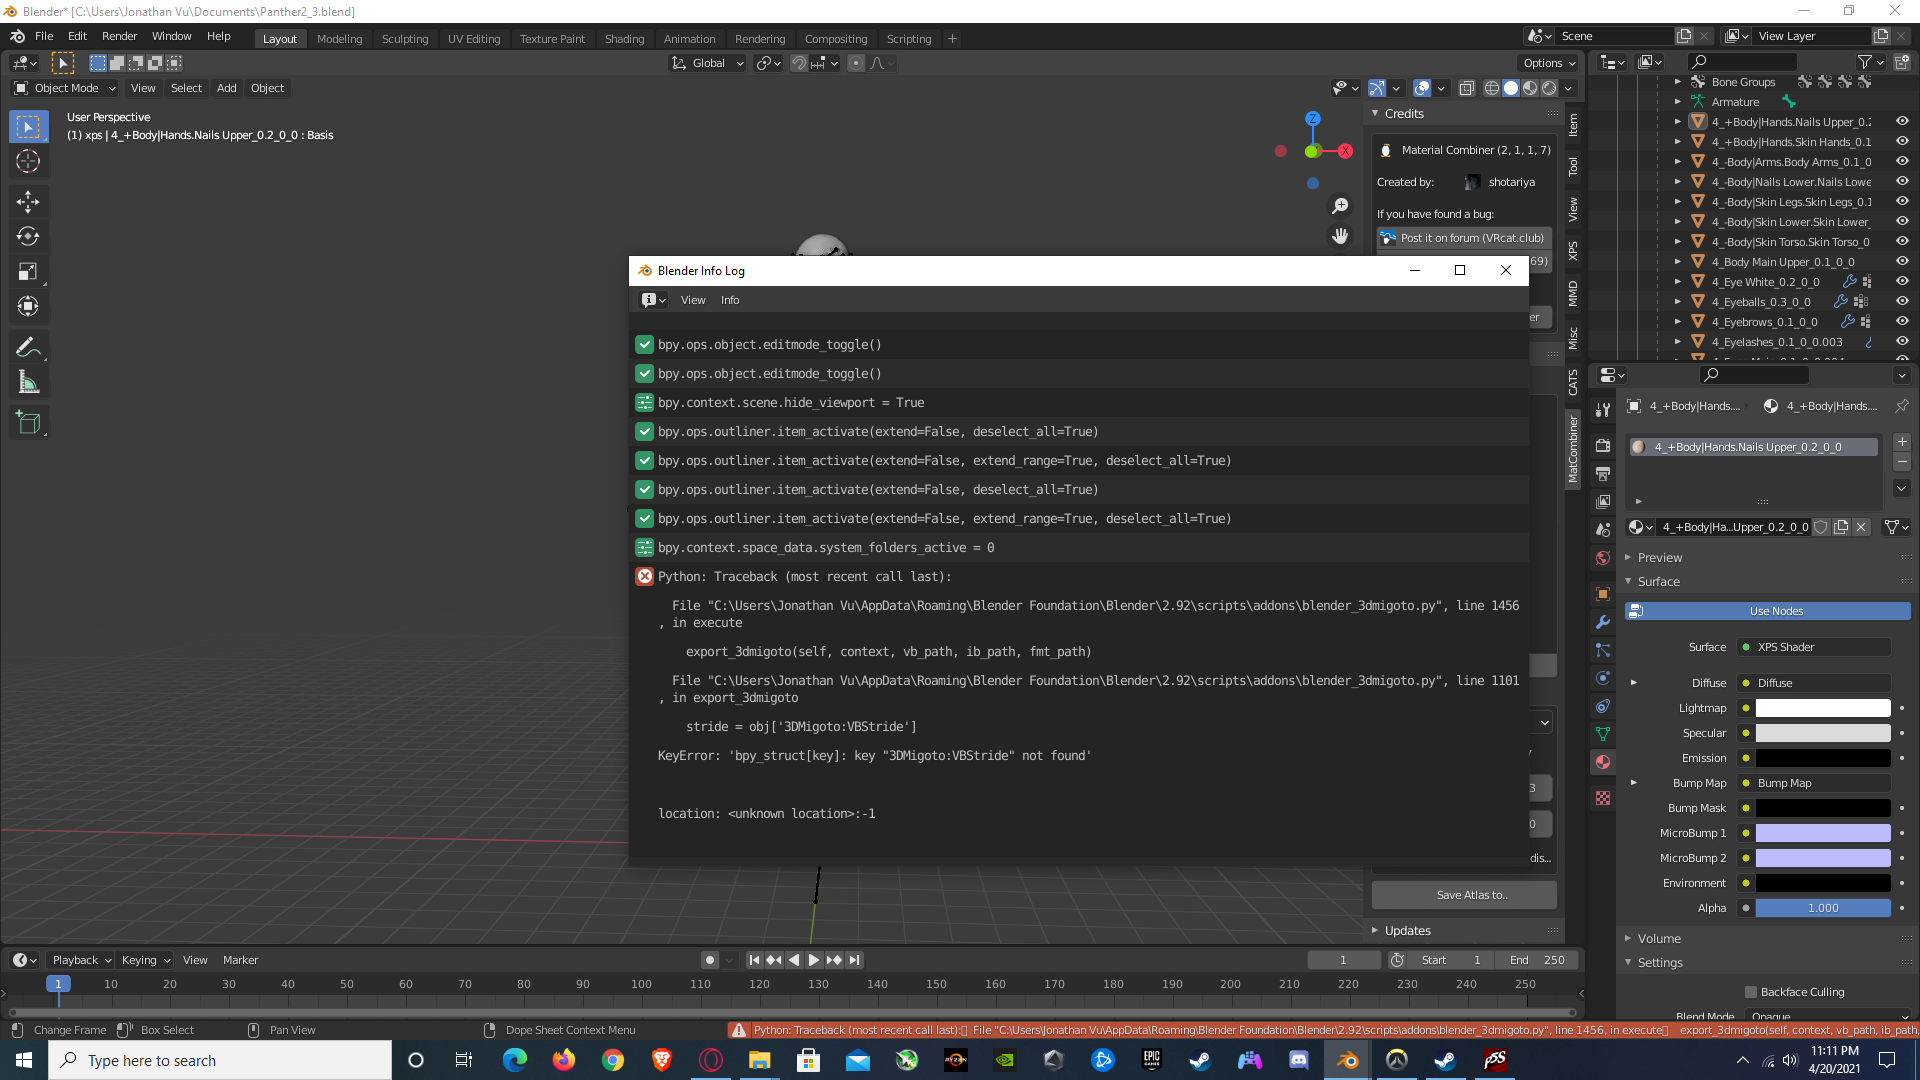The image size is (1920, 1080).
Task: Click the Diffuse texture link field
Action: coord(1814,683)
